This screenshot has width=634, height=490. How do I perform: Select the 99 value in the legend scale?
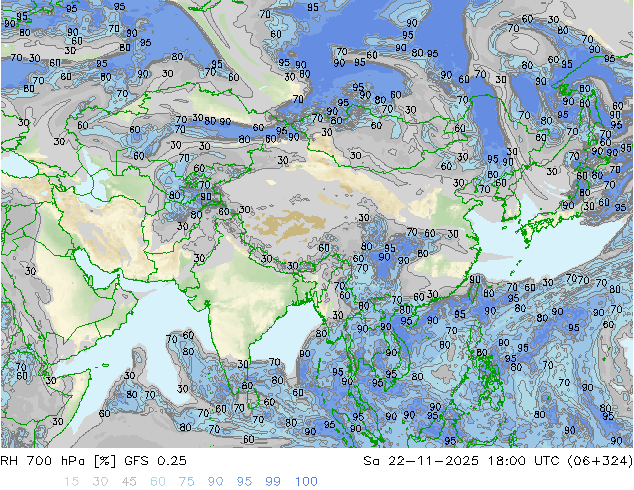point(273,482)
